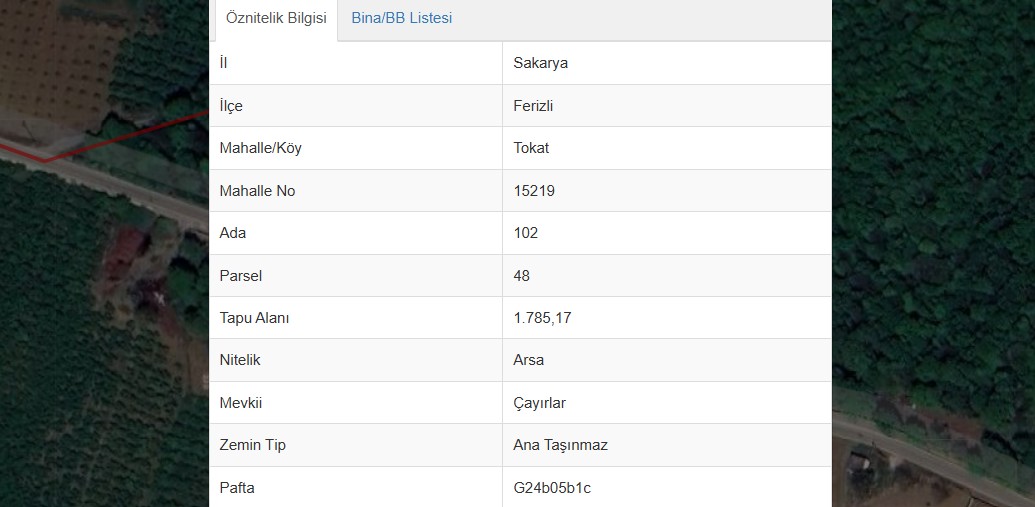
Task: Select the Nitelik value Arsa
Action: pos(529,360)
